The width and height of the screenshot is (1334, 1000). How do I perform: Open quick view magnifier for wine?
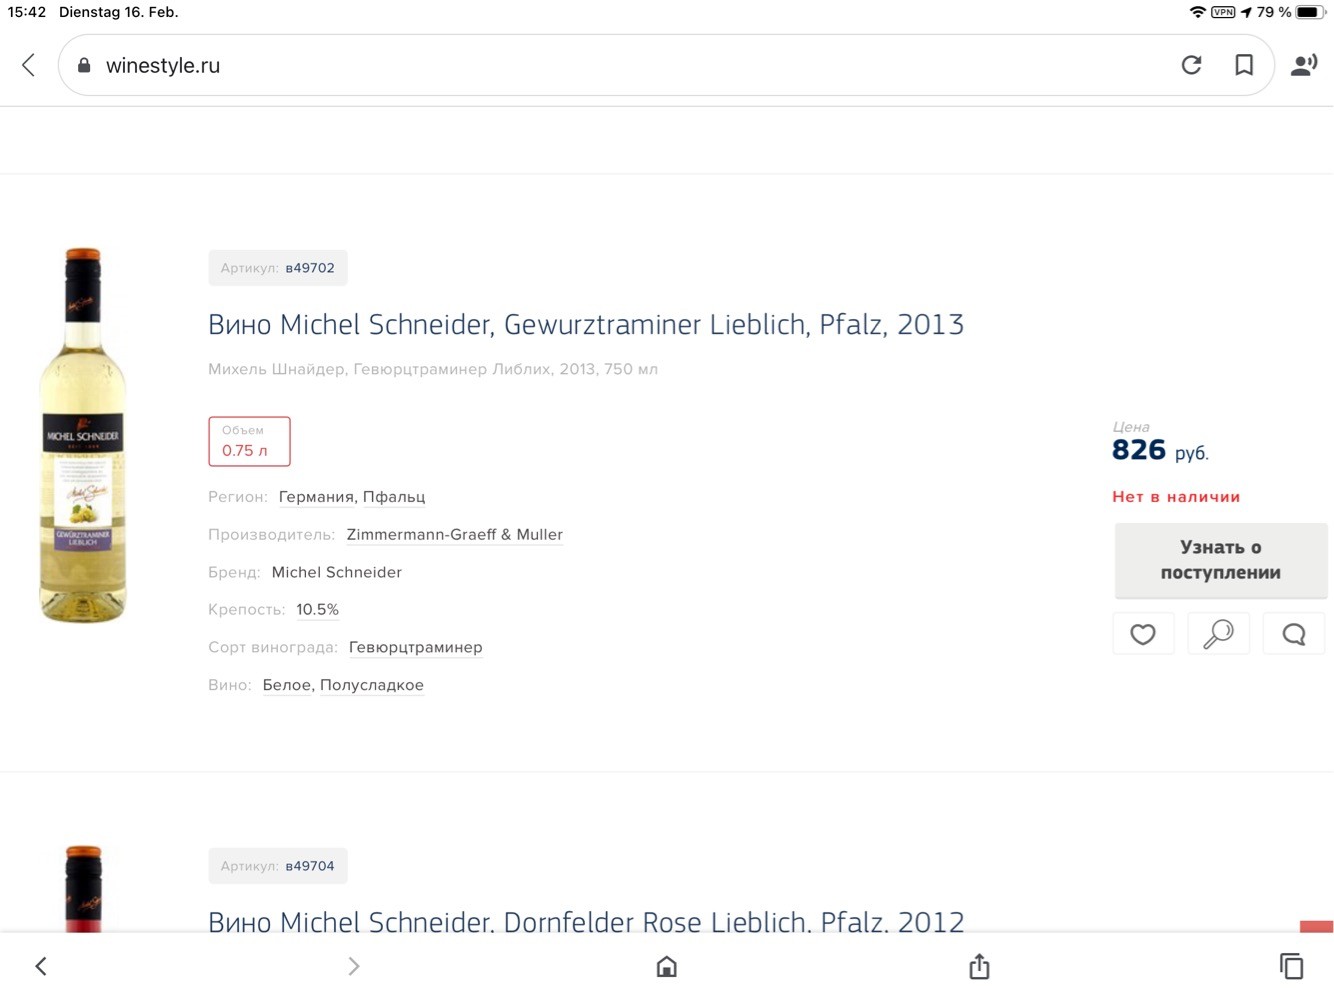(1218, 634)
